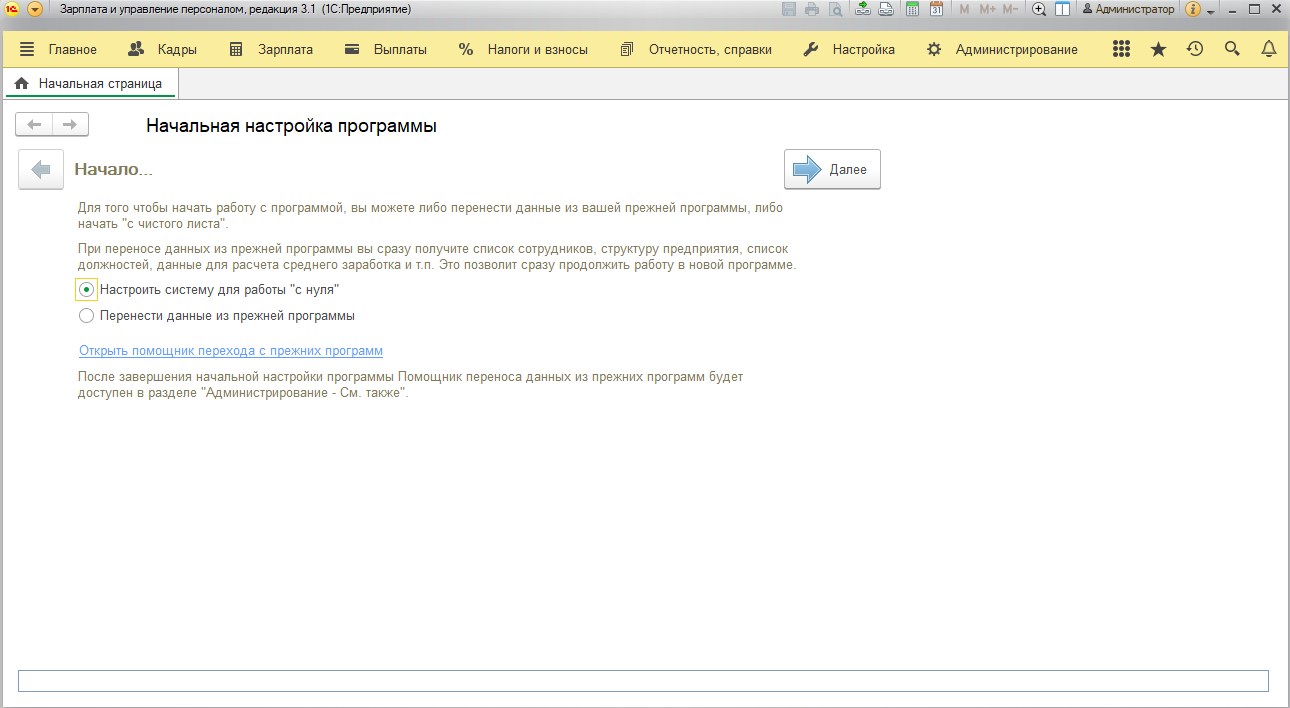
Task: Open the Выплаты section
Action: 385,49
